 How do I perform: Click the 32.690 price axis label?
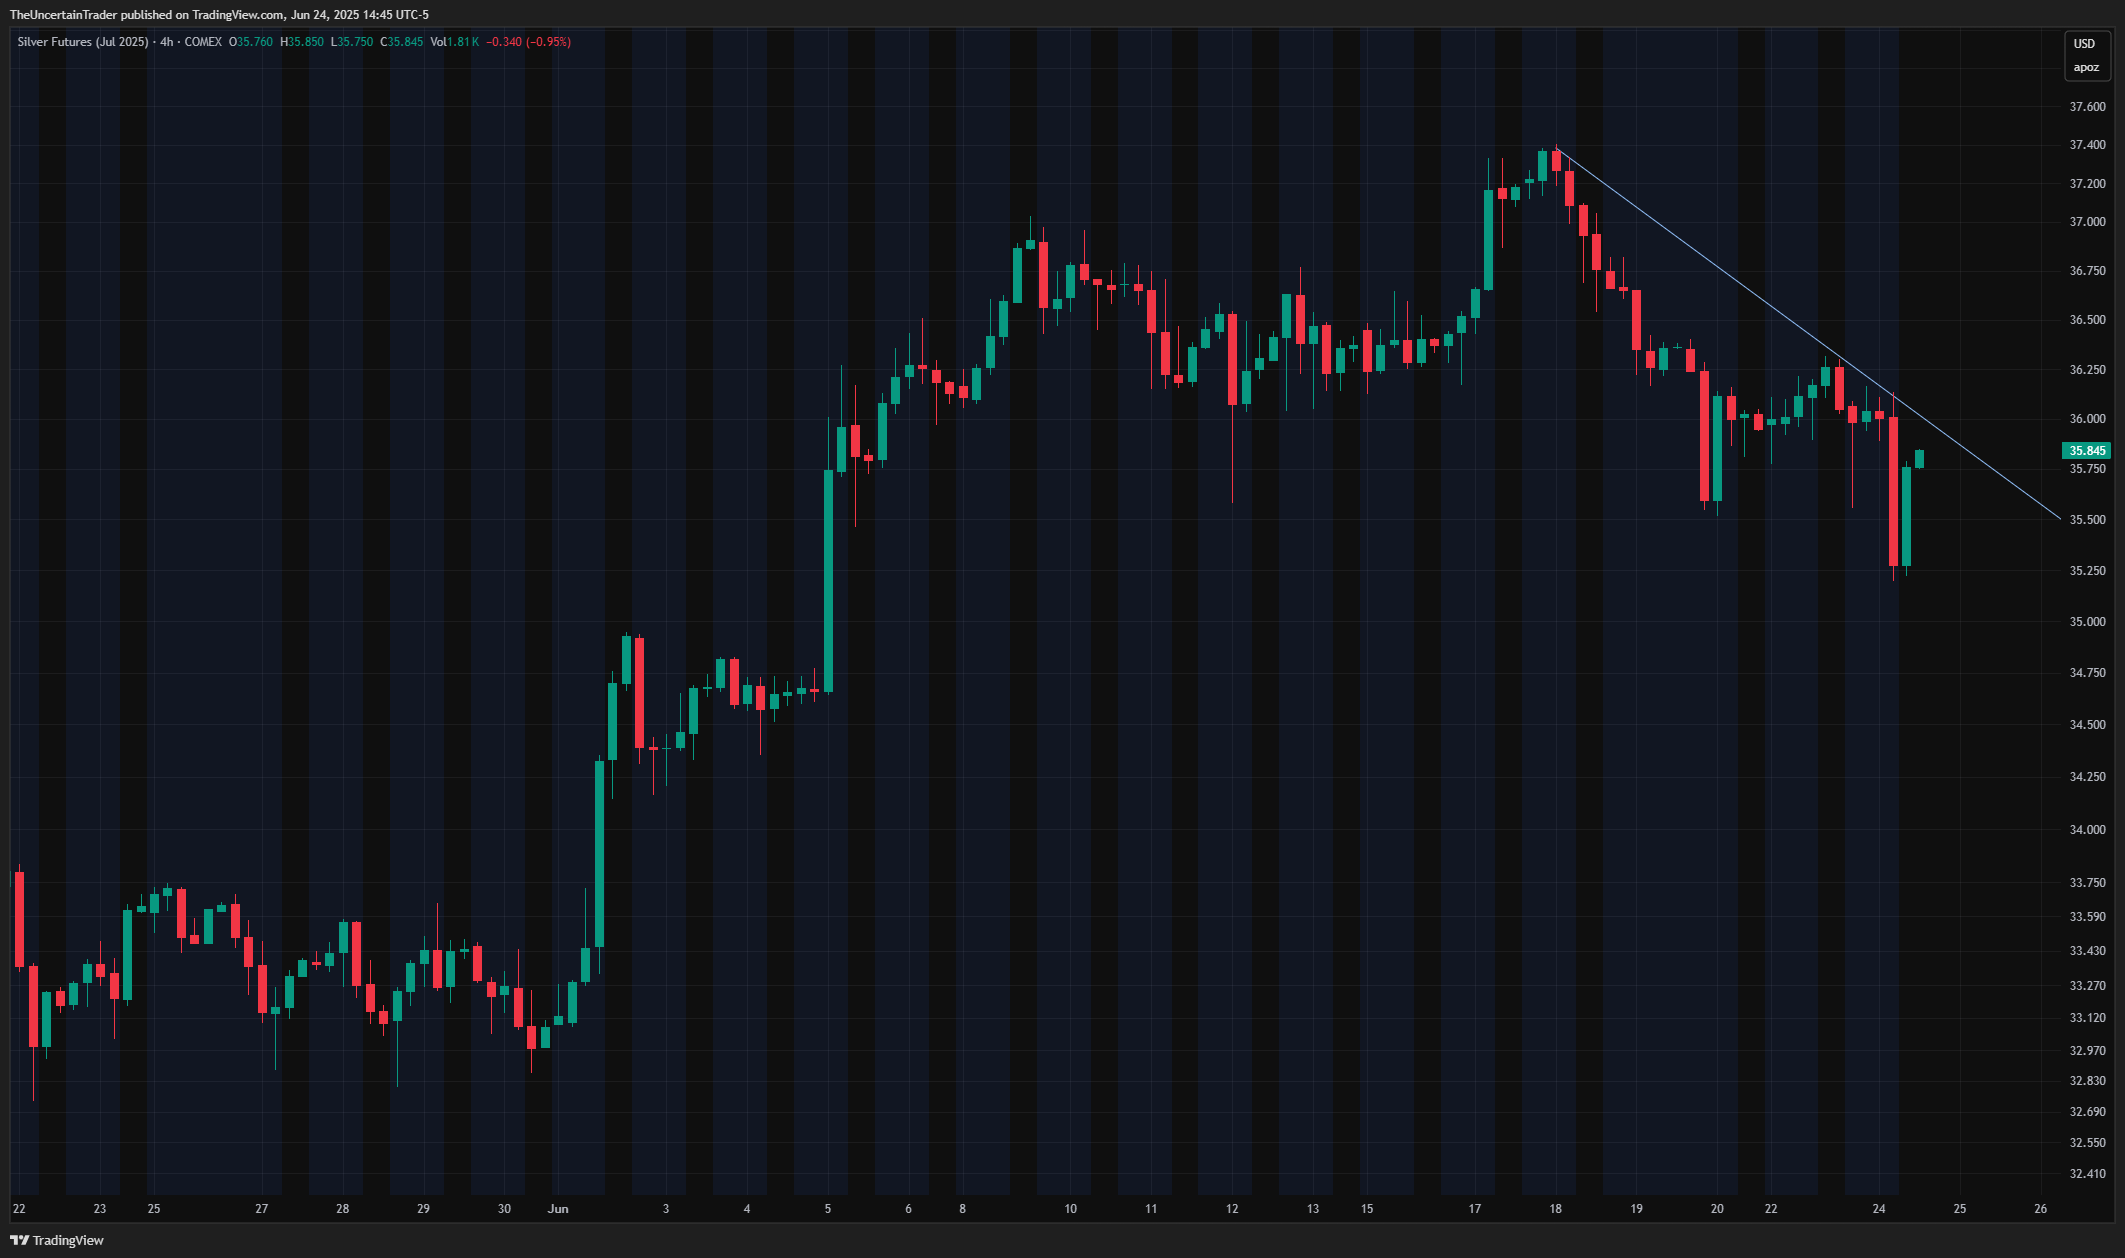tap(2087, 1112)
